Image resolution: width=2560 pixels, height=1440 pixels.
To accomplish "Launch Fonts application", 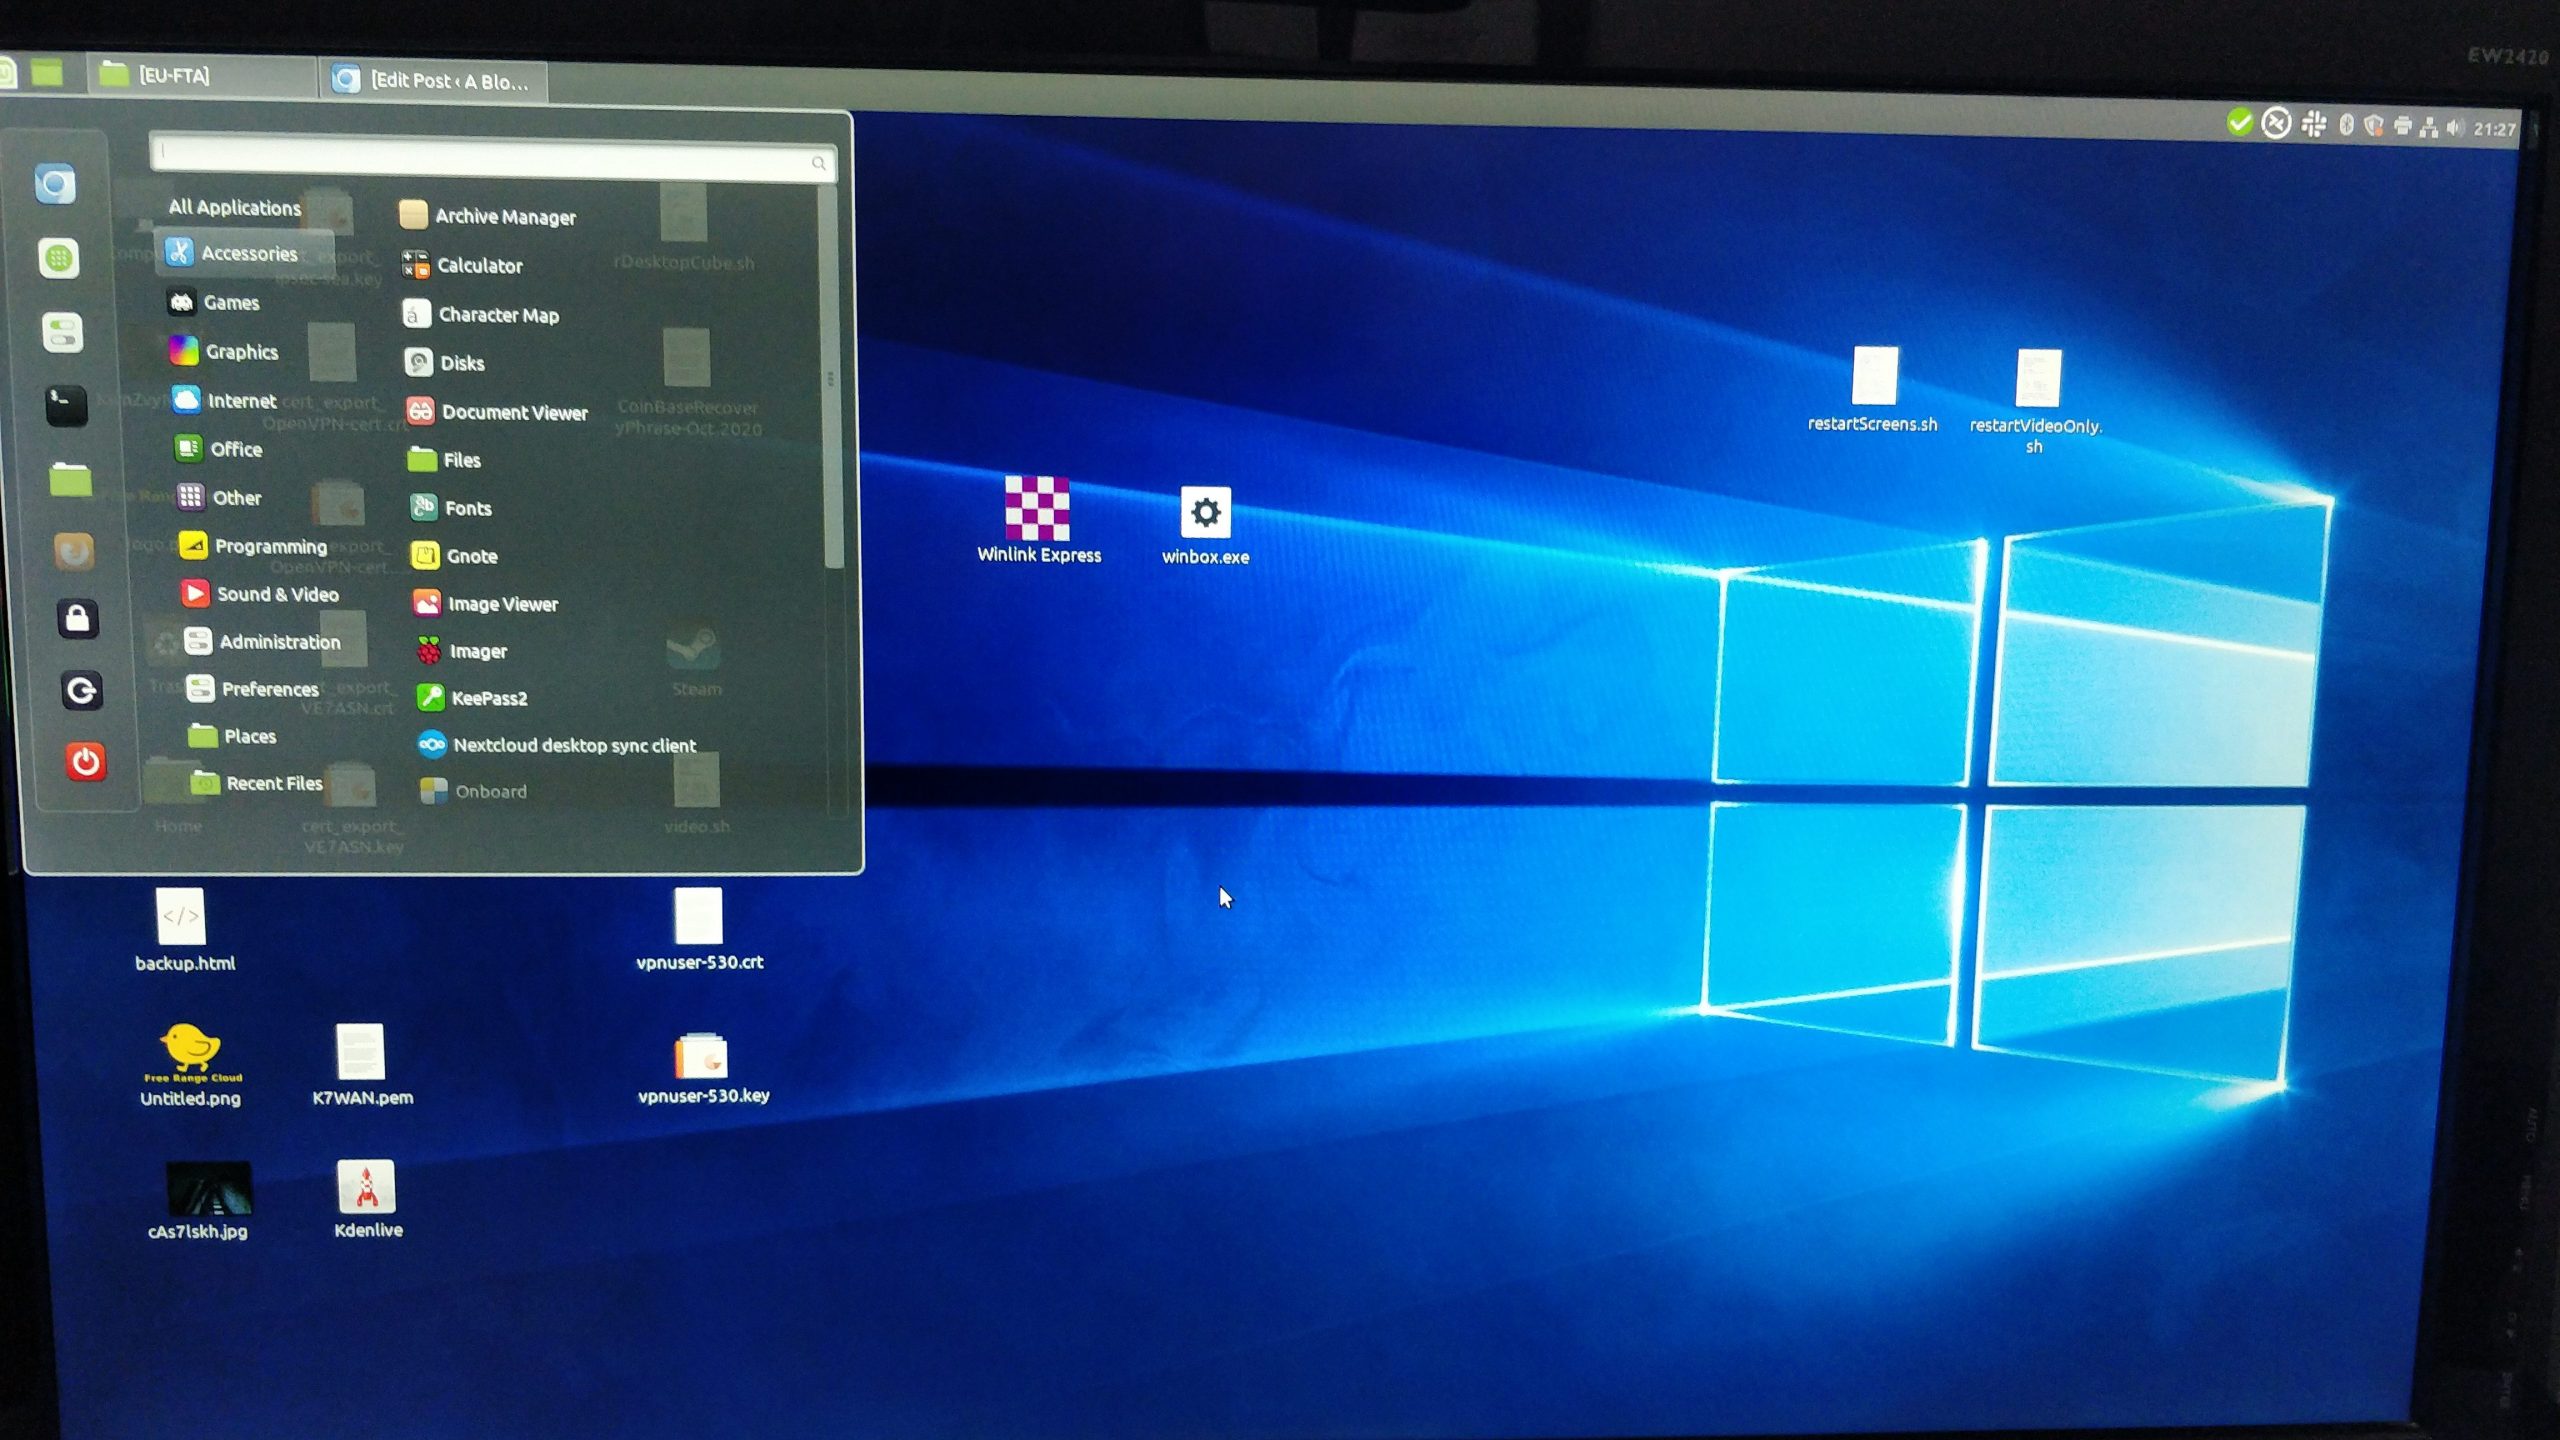I will coord(451,507).
